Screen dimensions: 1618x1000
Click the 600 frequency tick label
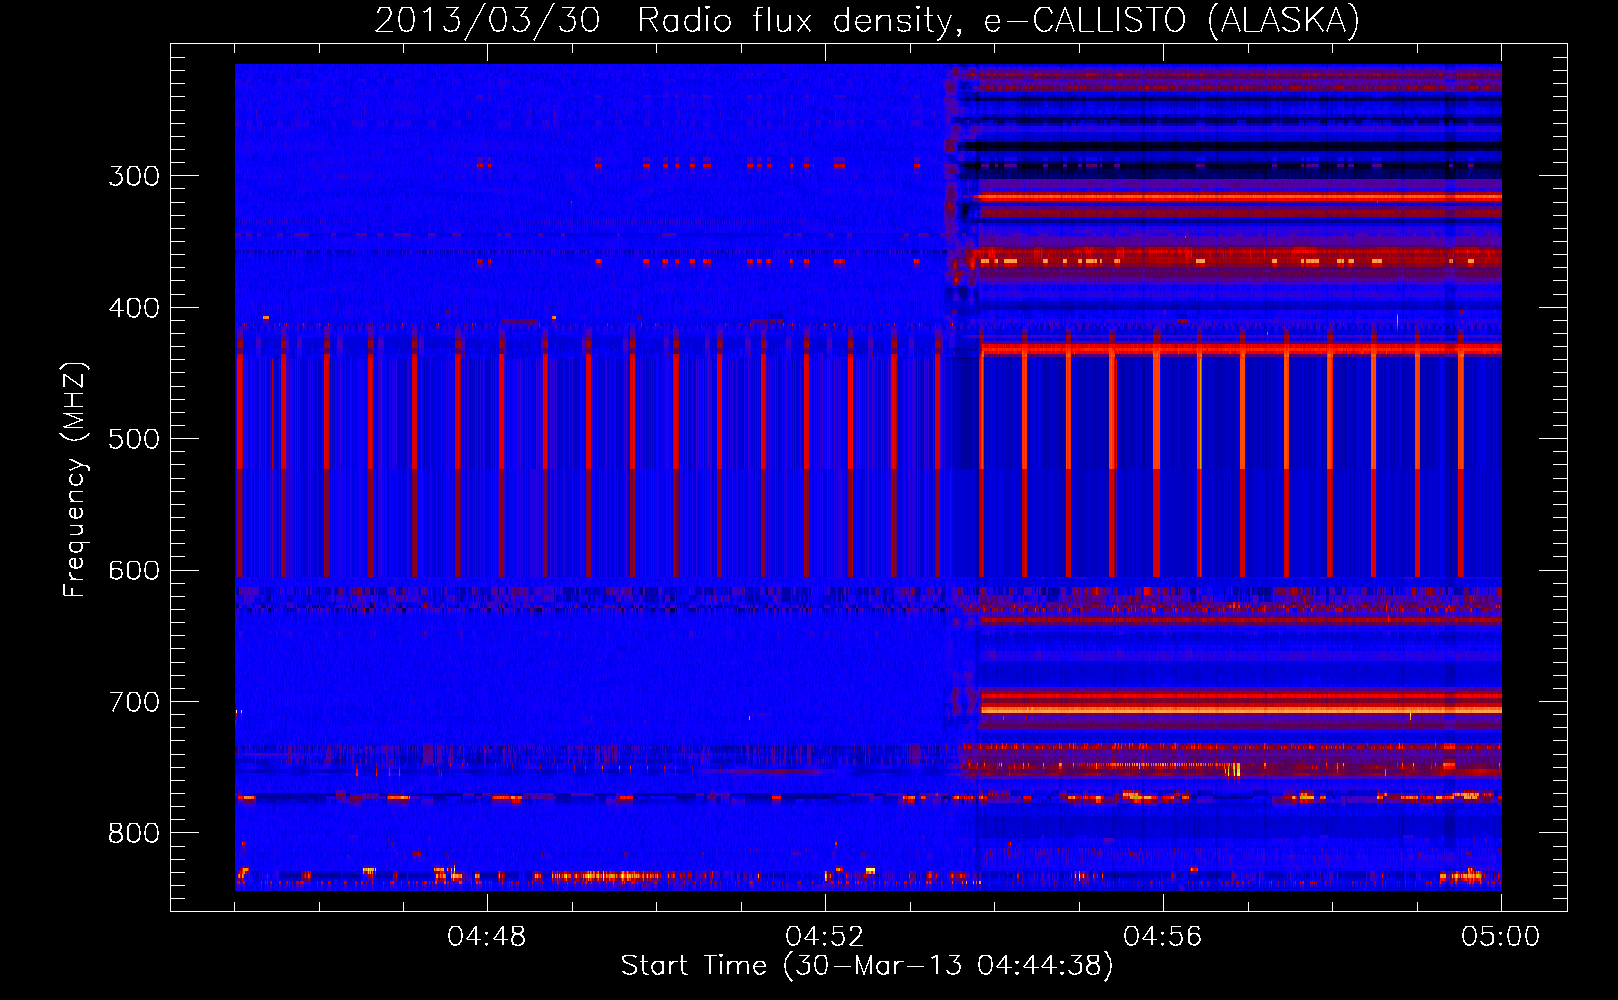point(134,571)
